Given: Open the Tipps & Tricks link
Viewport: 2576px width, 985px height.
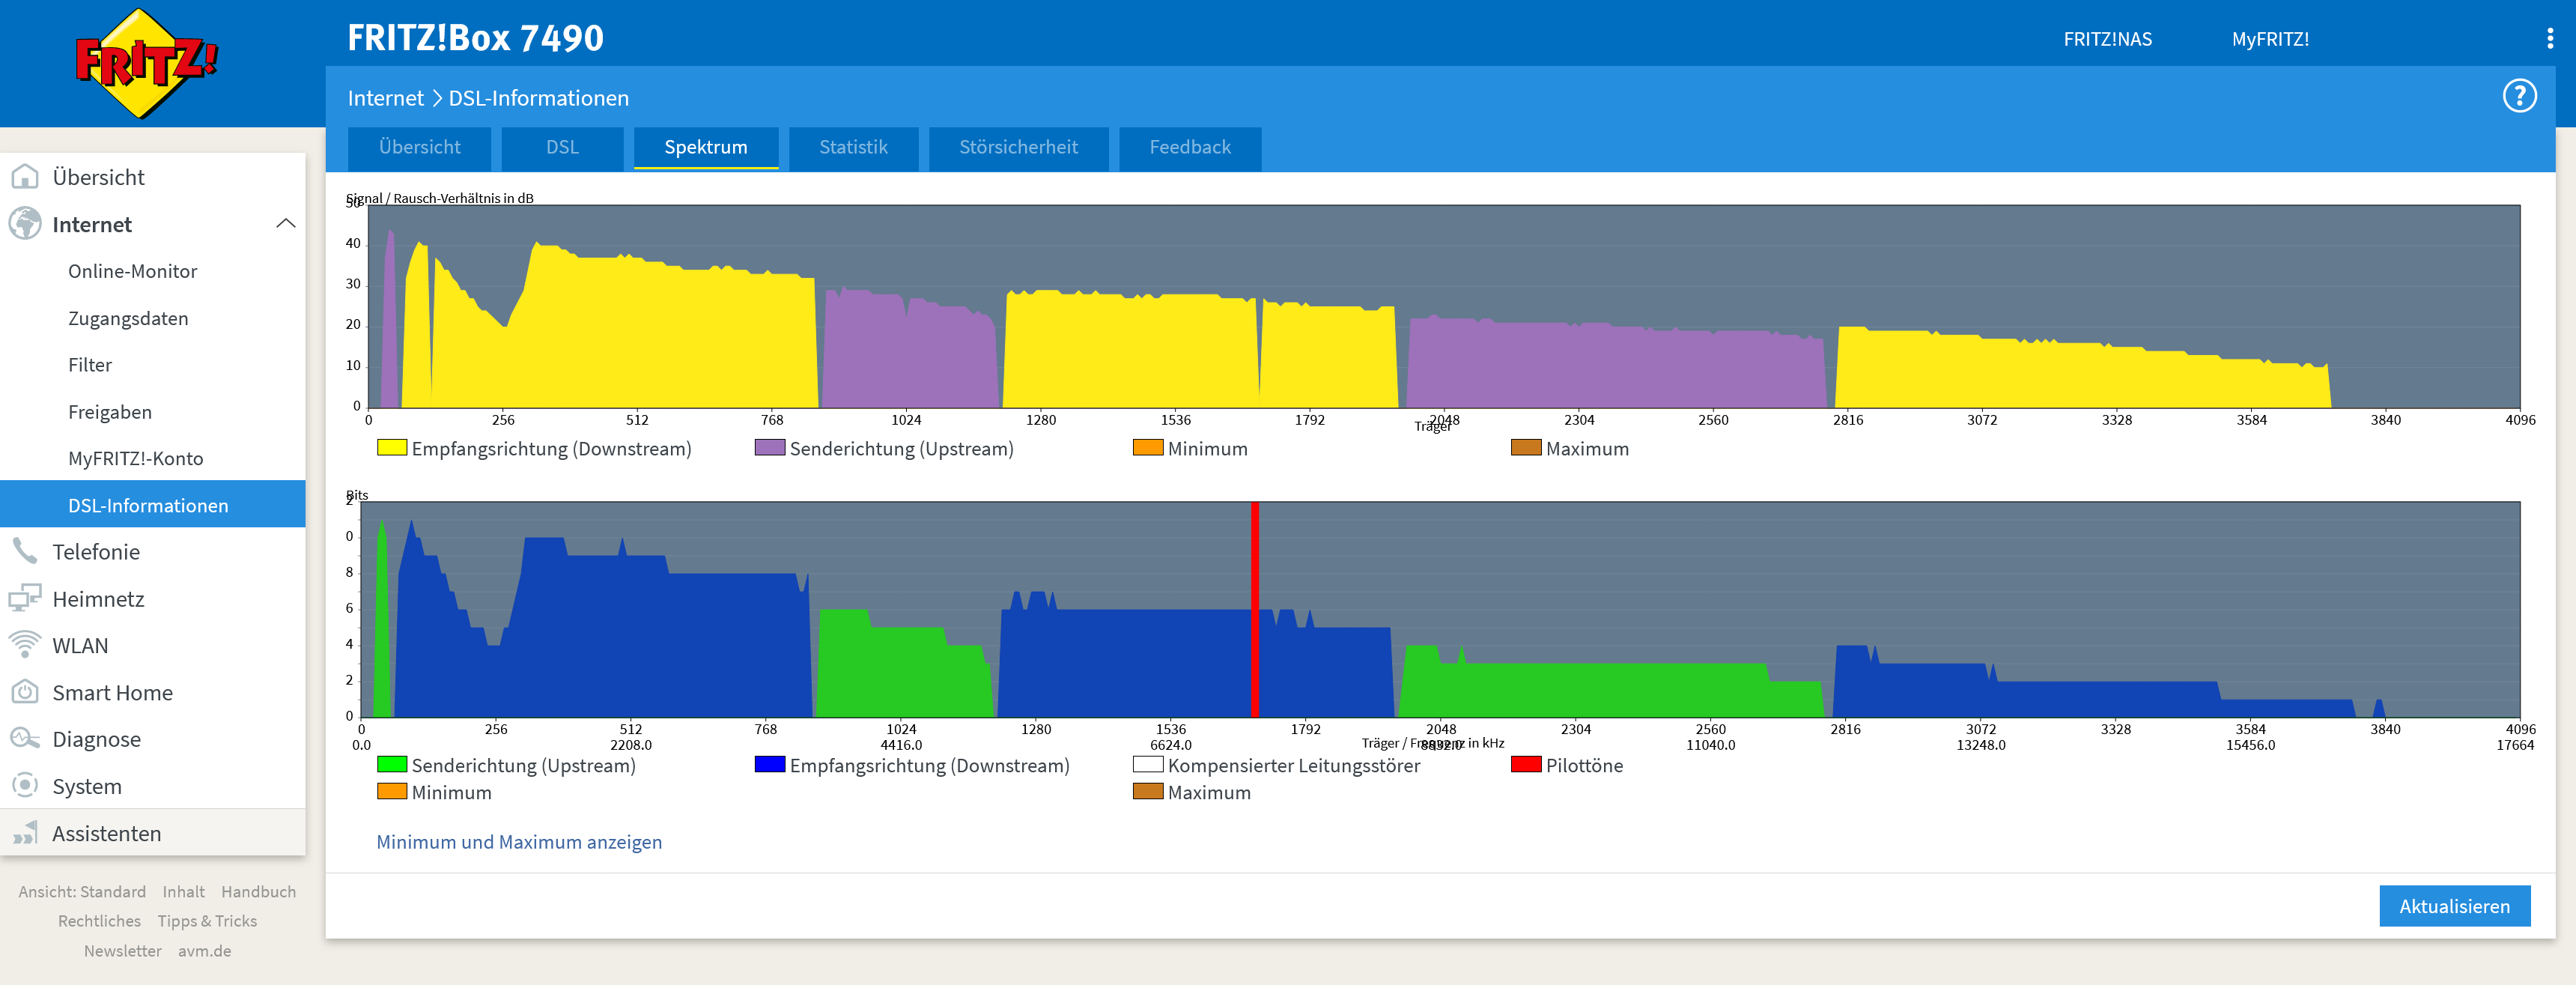Looking at the screenshot, I should [x=207, y=921].
